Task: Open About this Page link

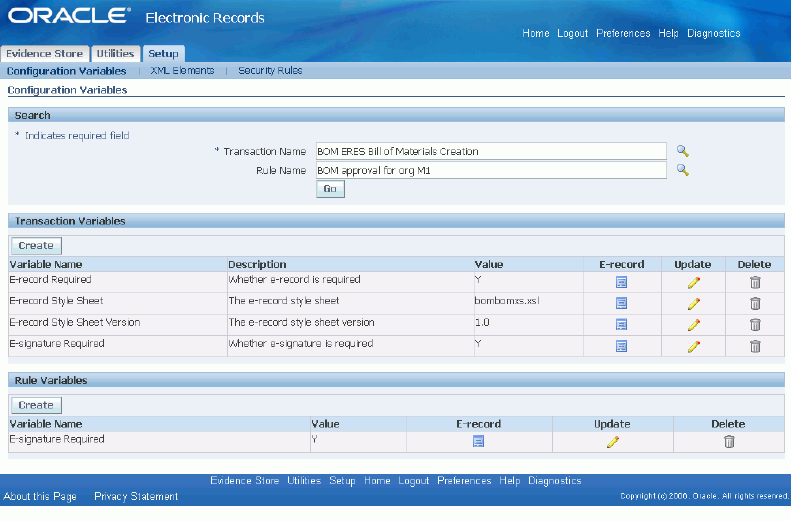Action: pyautogui.click(x=40, y=496)
